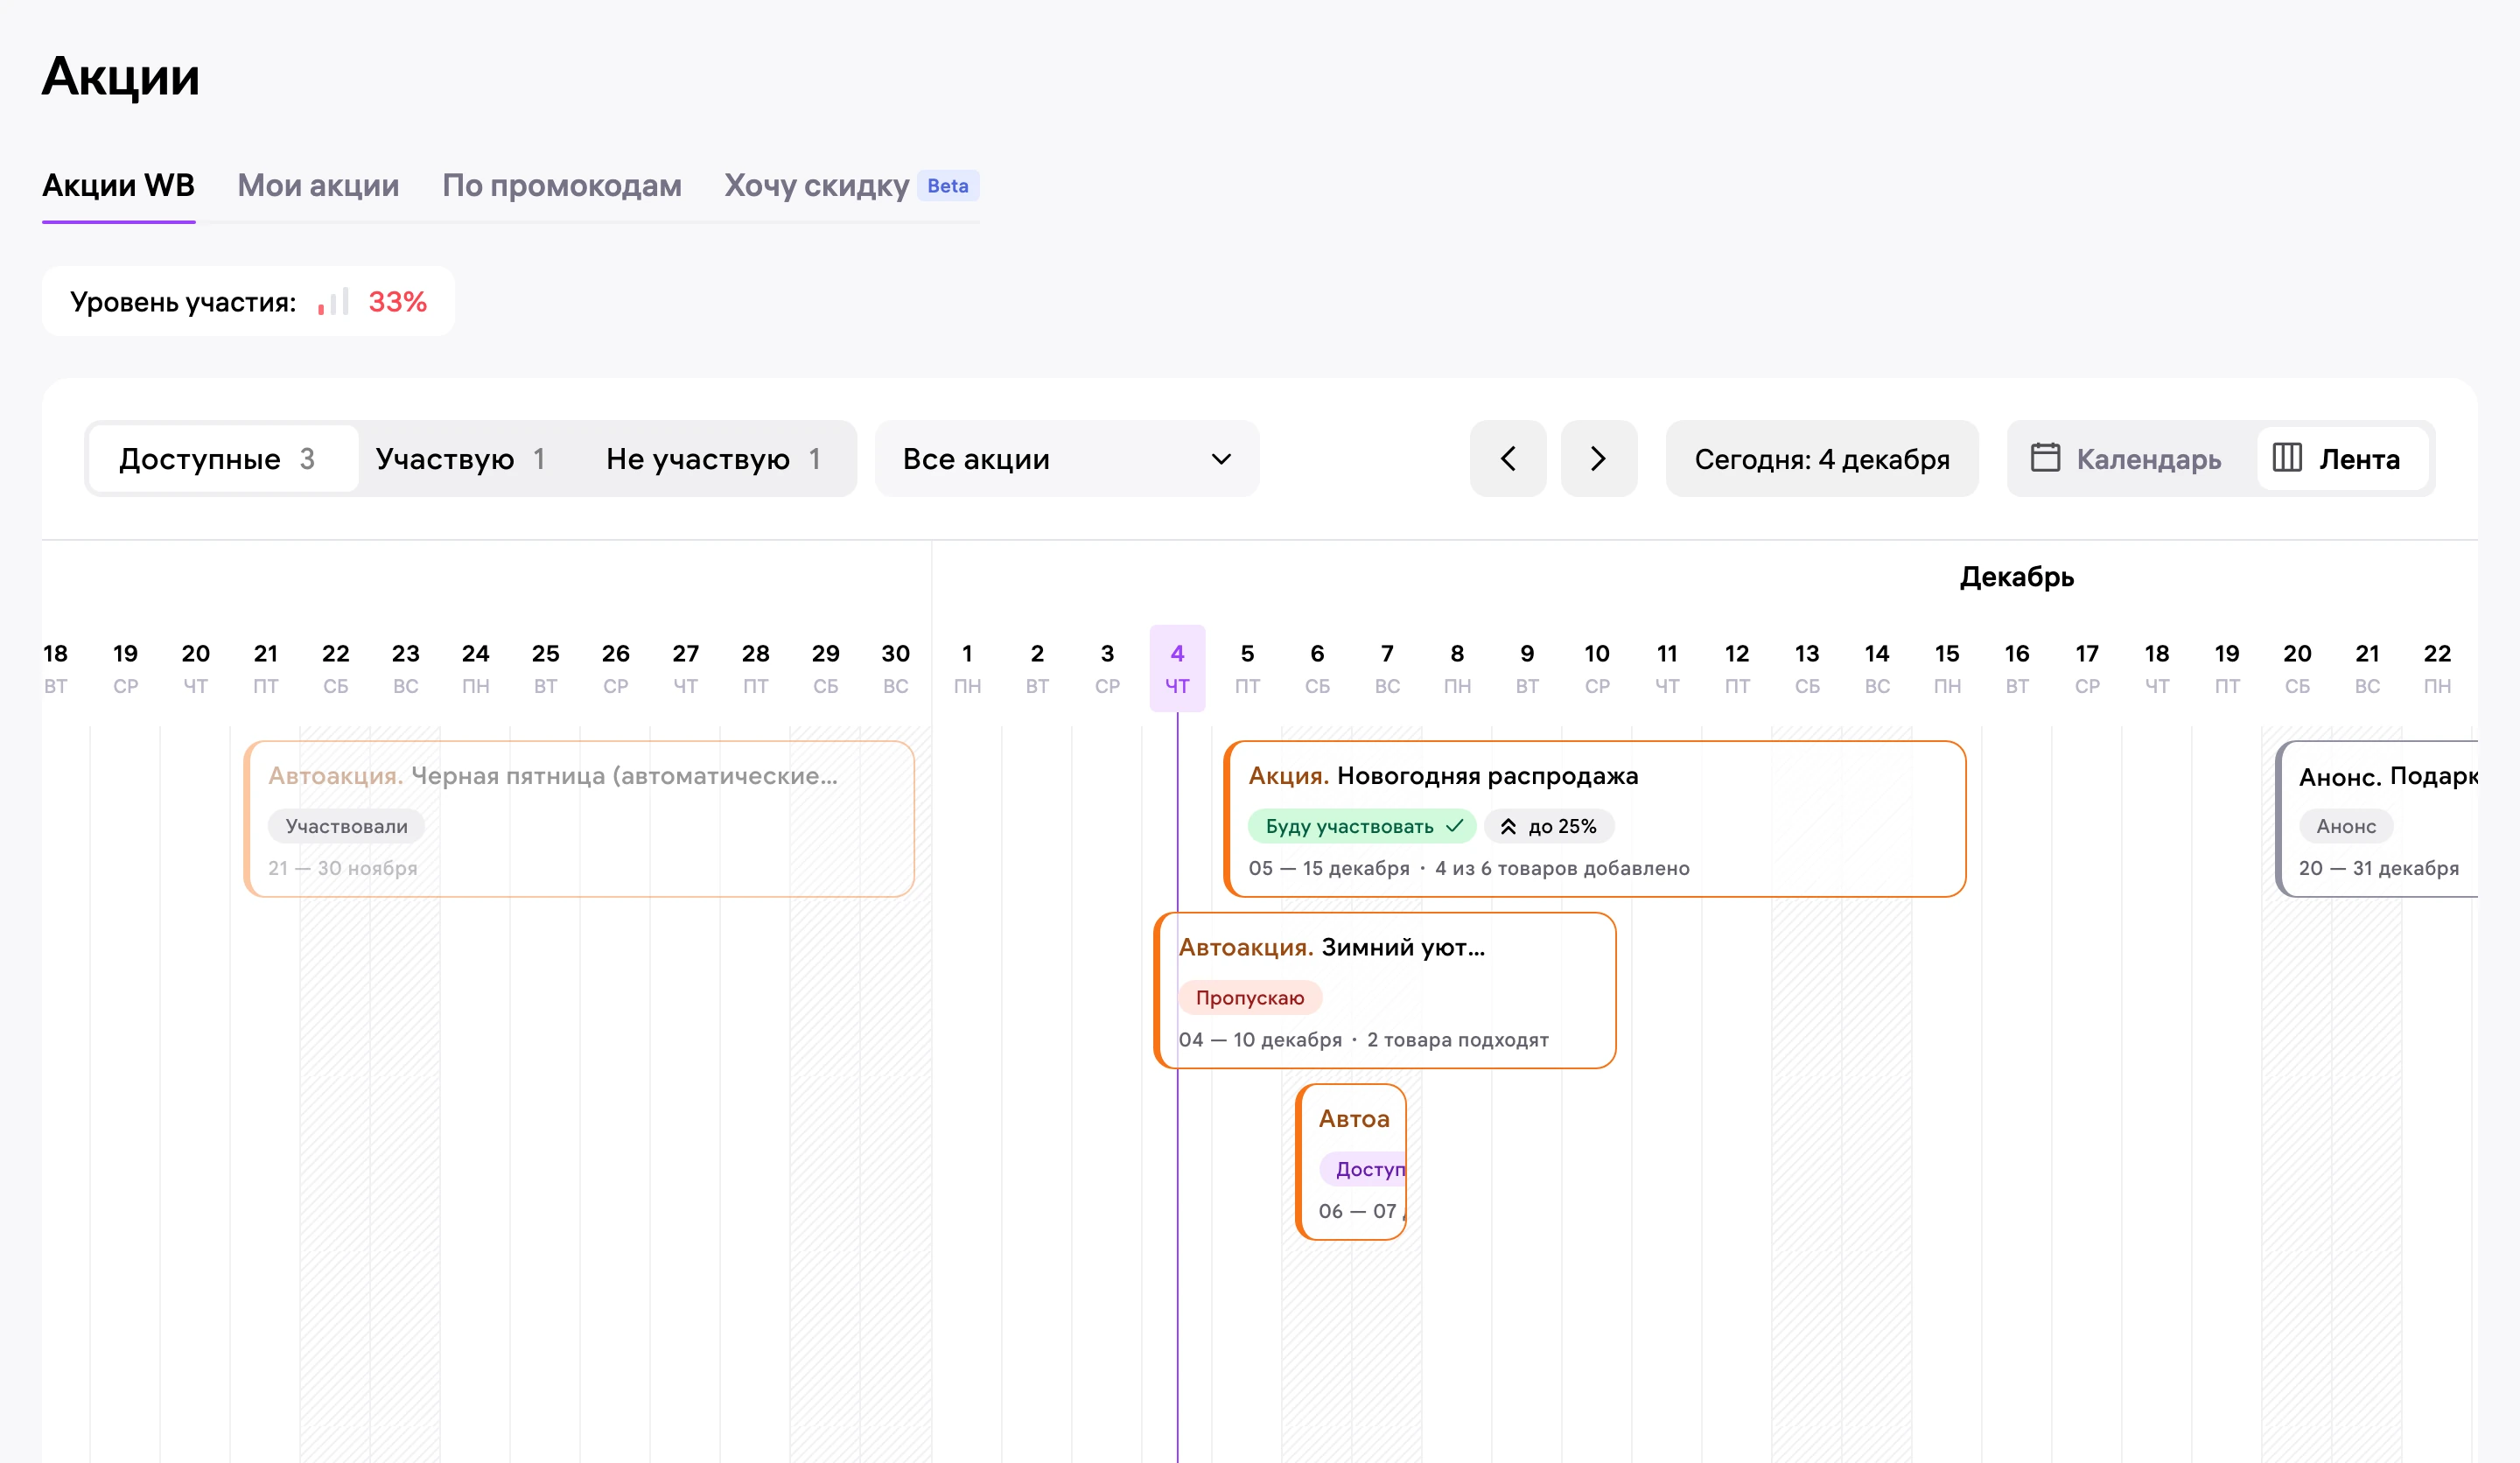The height and width of the screenshot is (1463, 2520).
Task: Open the Мои акции tab
Action: click(318, 185)
